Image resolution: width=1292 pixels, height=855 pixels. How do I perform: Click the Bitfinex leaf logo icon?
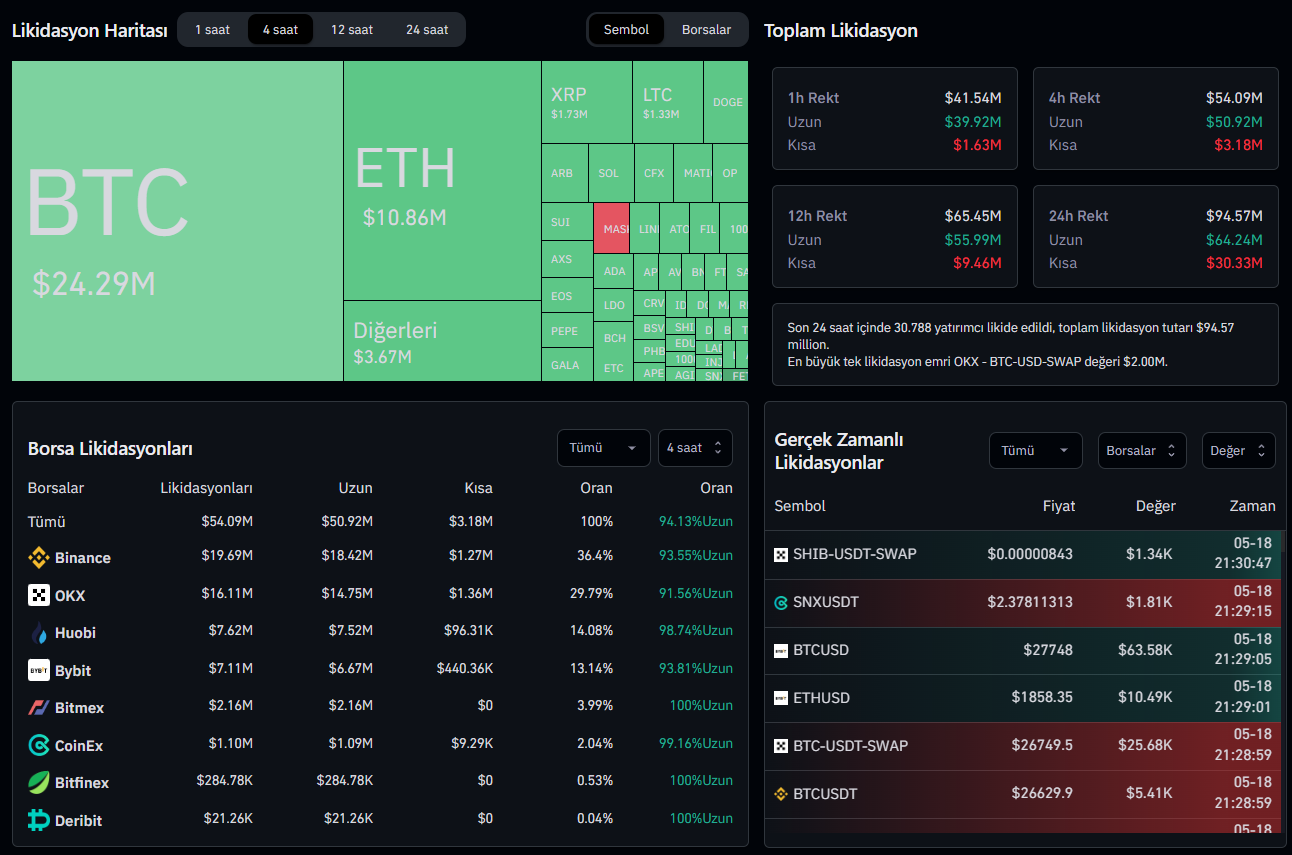click(x=38, y=782)
